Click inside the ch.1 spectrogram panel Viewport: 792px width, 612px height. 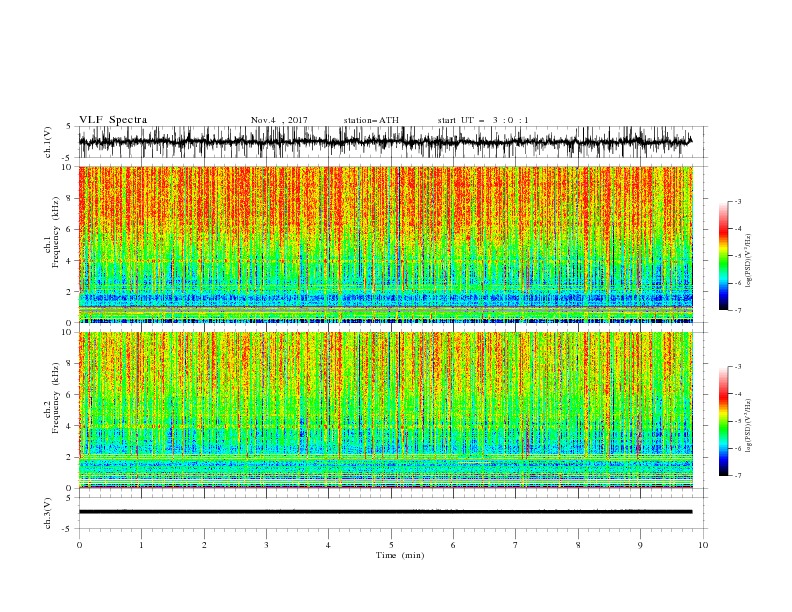pyautogui.click(x=386, y=244)
